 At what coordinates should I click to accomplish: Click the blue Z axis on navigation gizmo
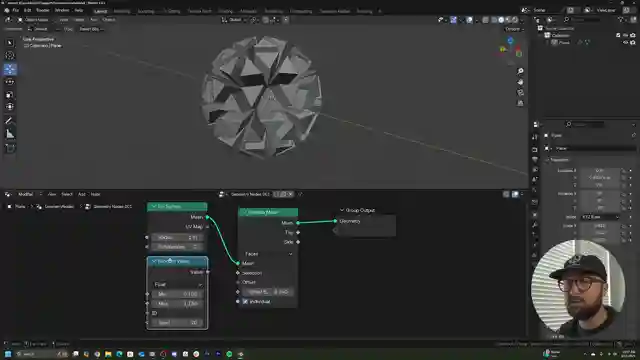(510, 40)
